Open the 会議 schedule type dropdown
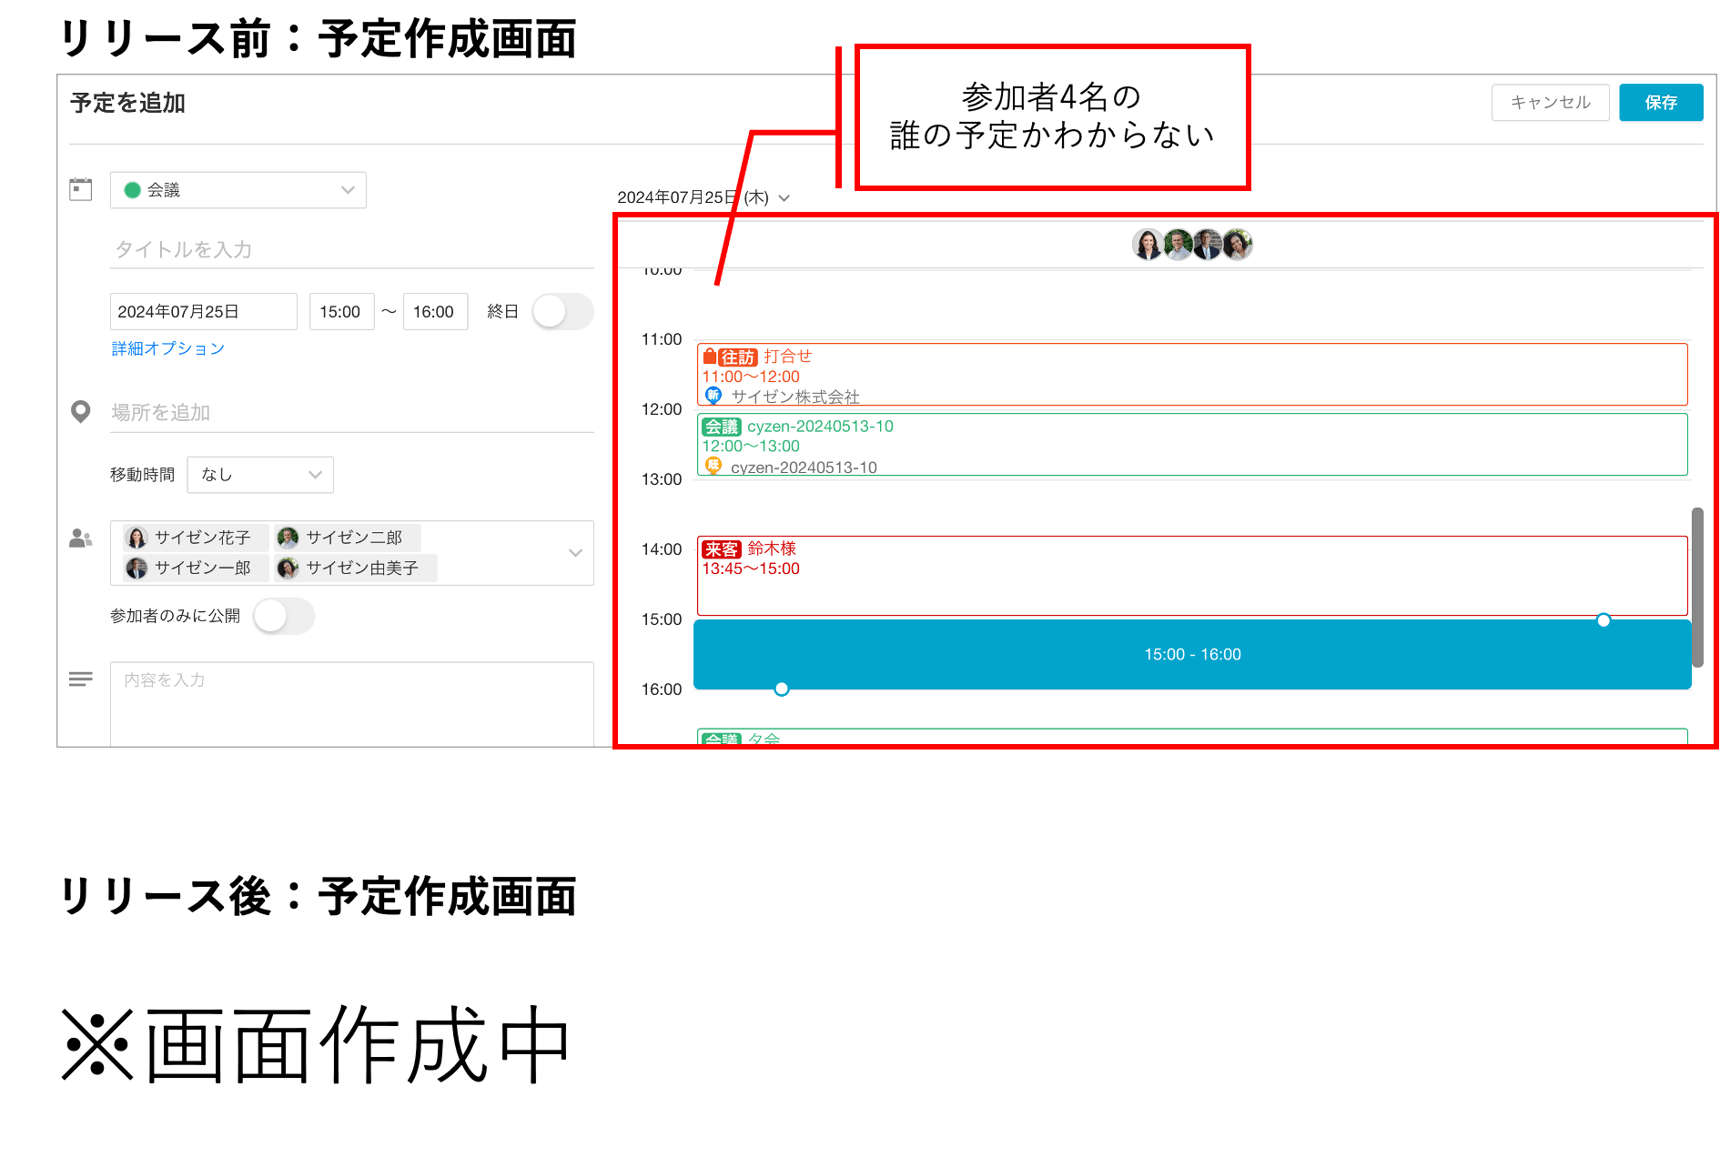Screen dimensions: 1720x1157 (x=347, y=189)
